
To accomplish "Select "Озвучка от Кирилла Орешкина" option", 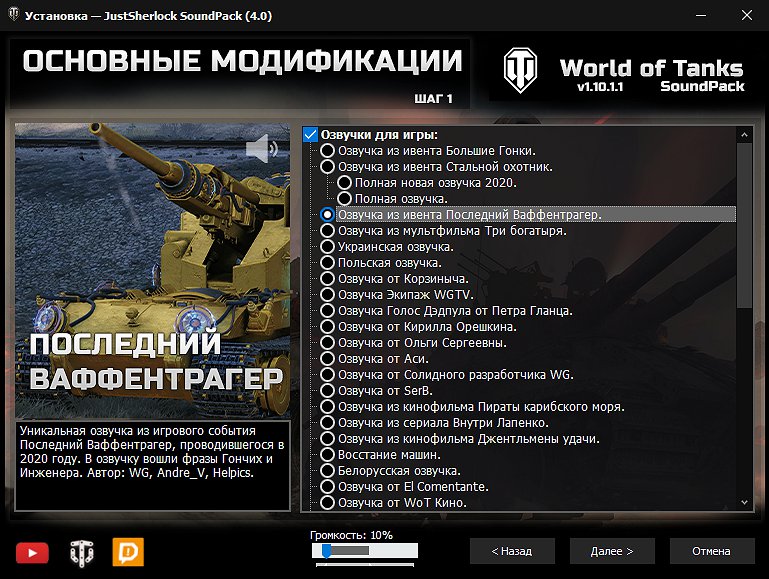I will 328,327.
